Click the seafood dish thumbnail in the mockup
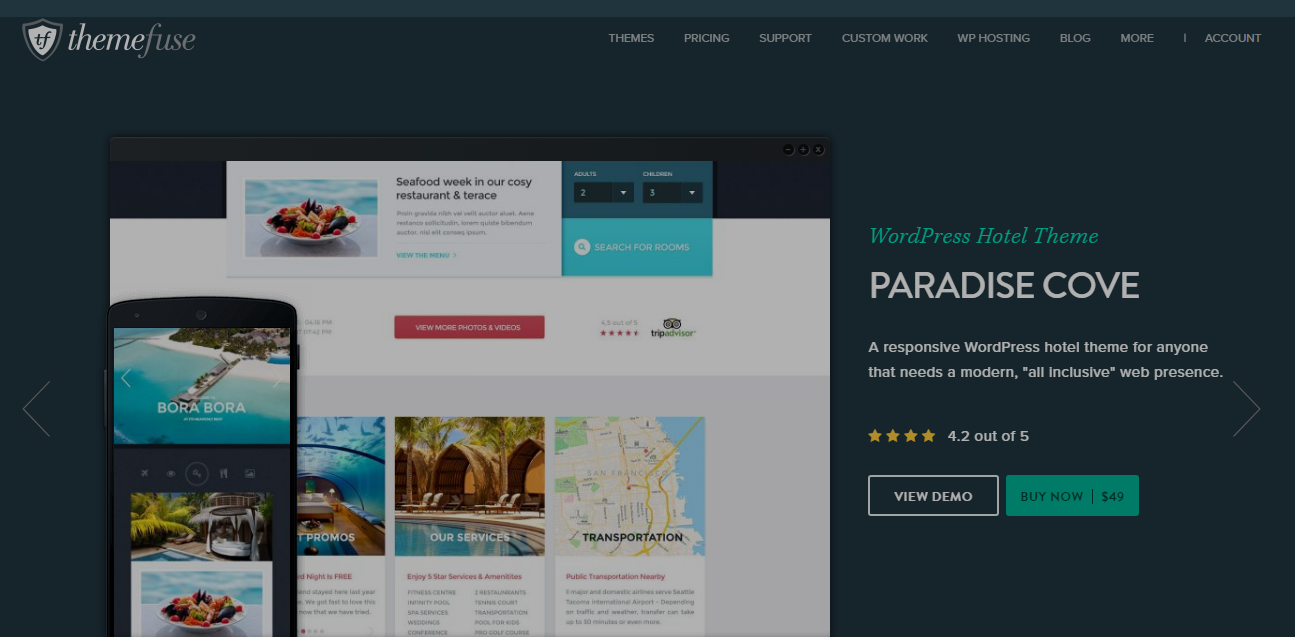This screenshot has height=637, width=1295. point(311,220)
